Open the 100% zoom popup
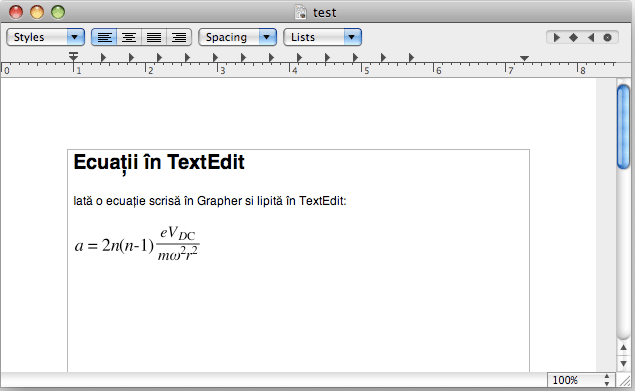 tap(581, 380)
